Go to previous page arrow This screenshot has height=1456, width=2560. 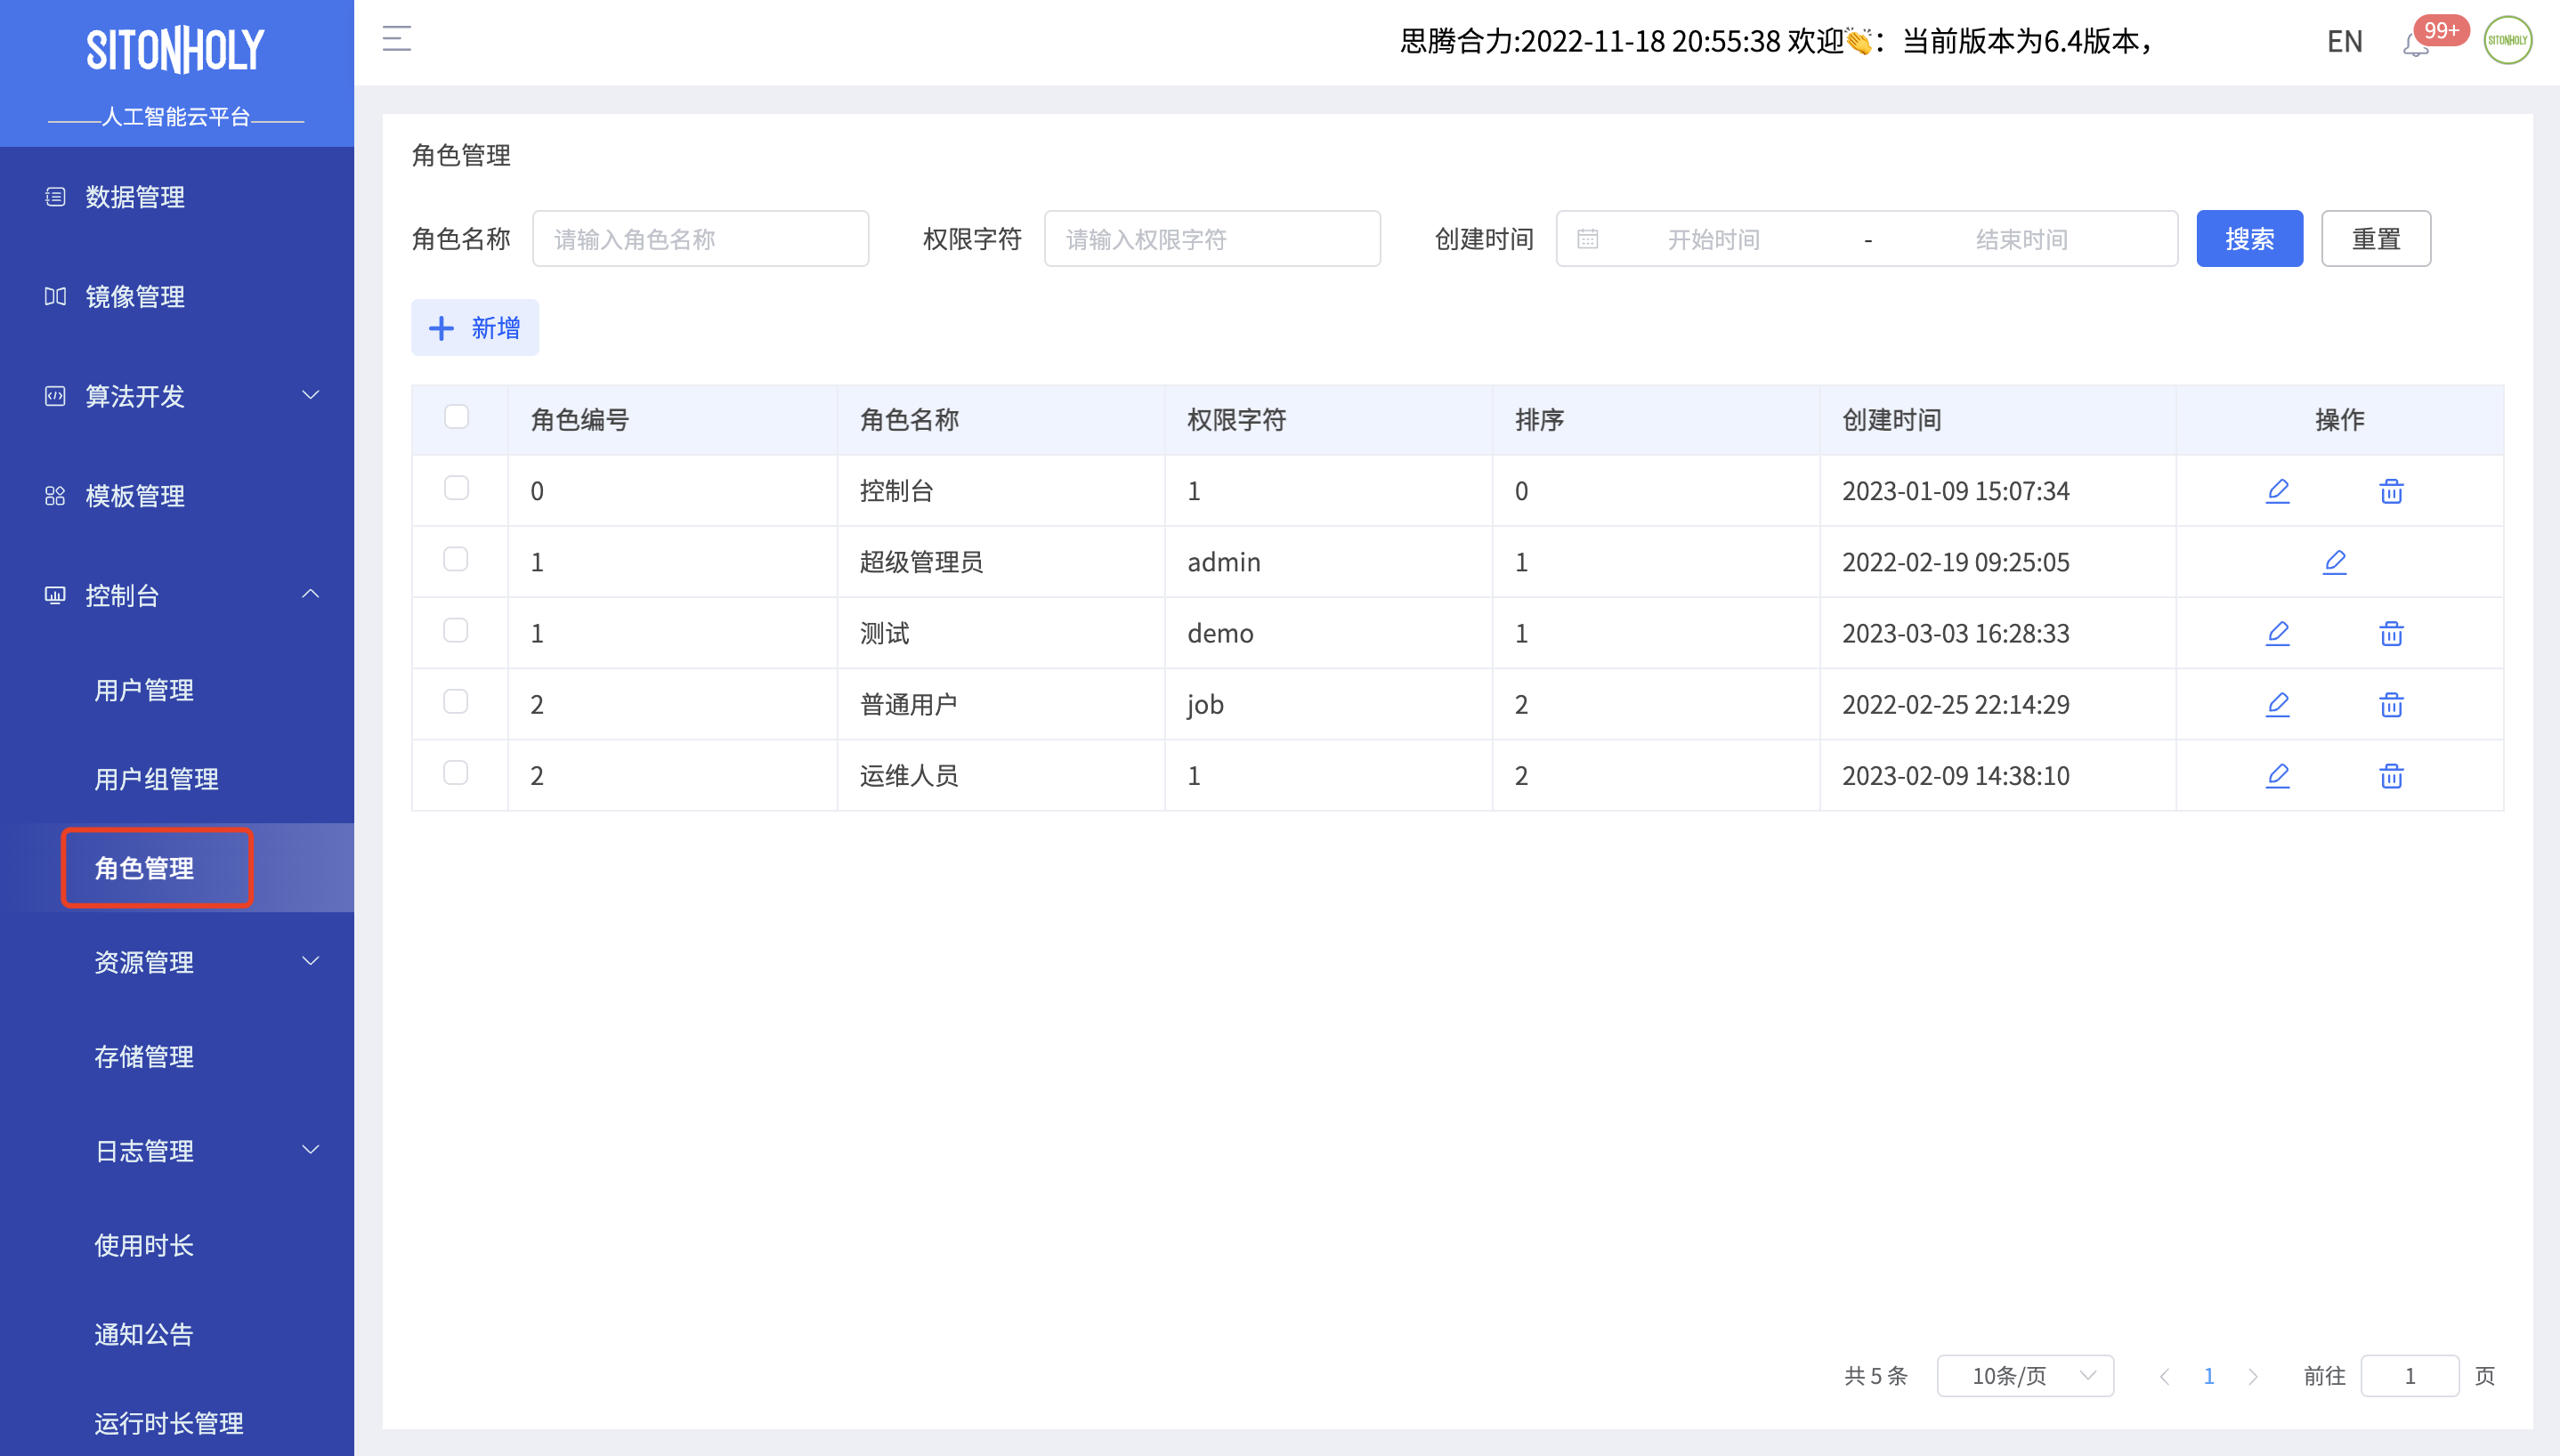point(2164,1377)
